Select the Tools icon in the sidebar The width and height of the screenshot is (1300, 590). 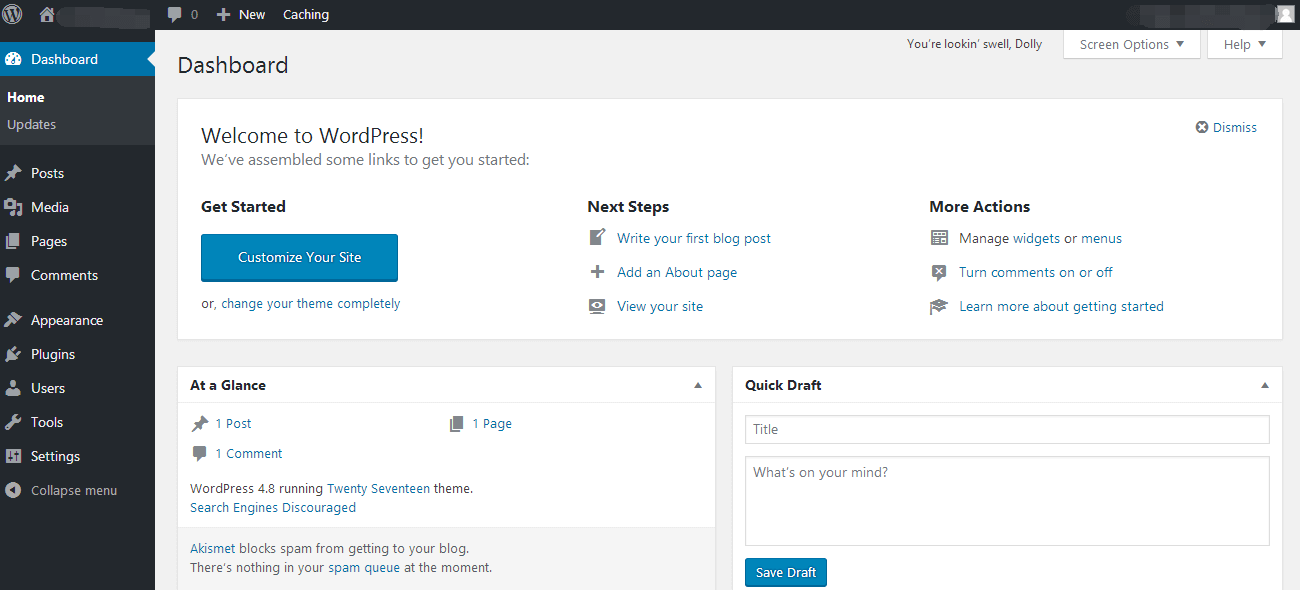tap(14, 421)
